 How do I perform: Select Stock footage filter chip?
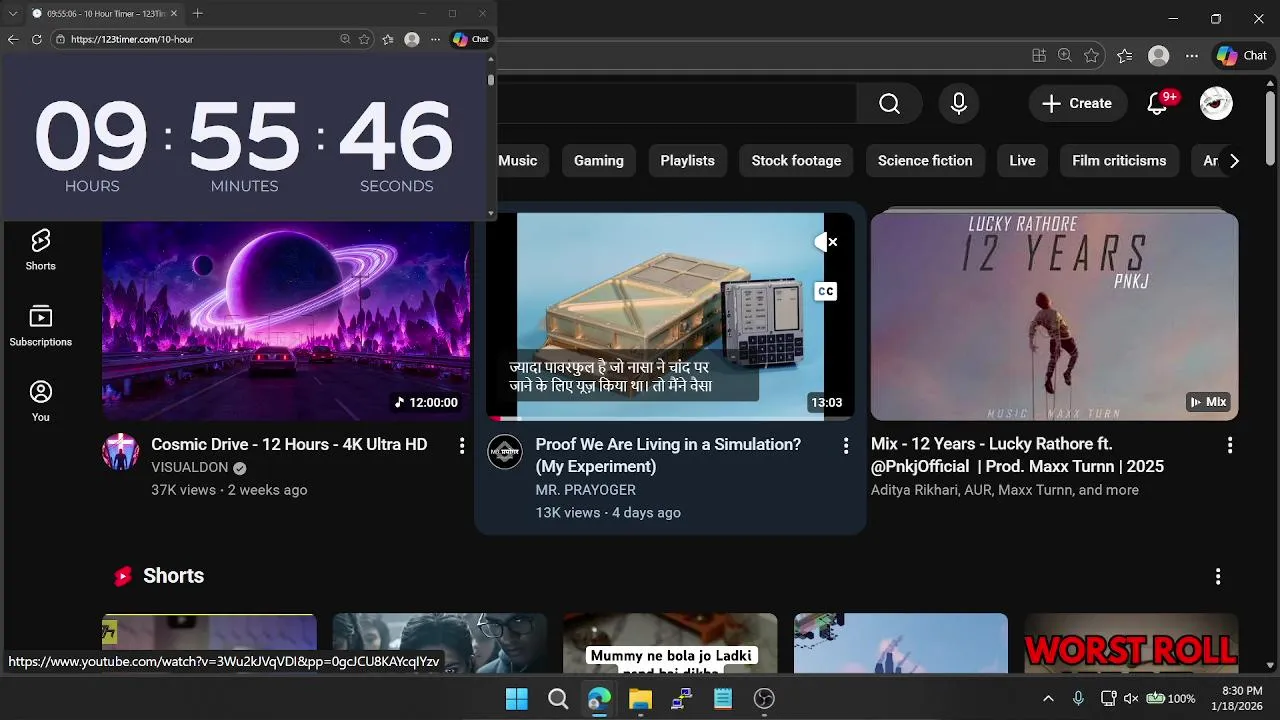(796, 160)
